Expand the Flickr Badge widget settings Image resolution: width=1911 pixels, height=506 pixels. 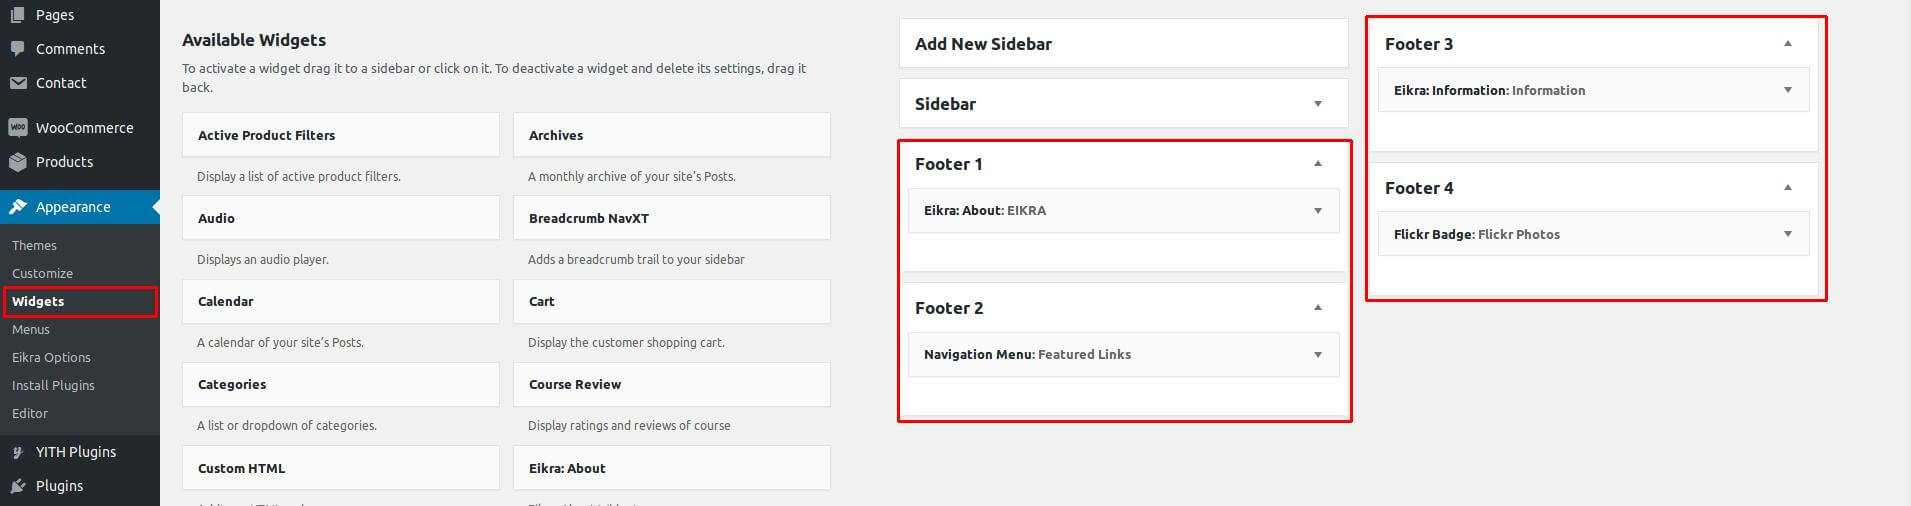1788,234
